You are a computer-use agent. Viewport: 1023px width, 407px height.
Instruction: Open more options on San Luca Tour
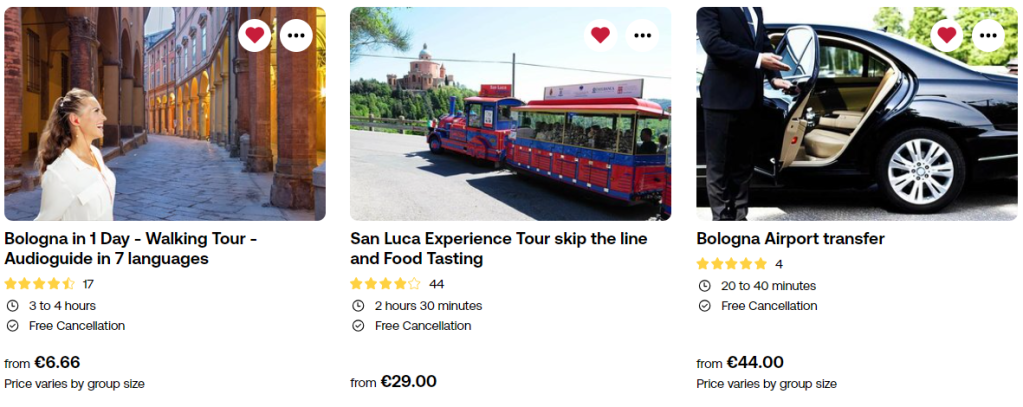tap(642, 35)
